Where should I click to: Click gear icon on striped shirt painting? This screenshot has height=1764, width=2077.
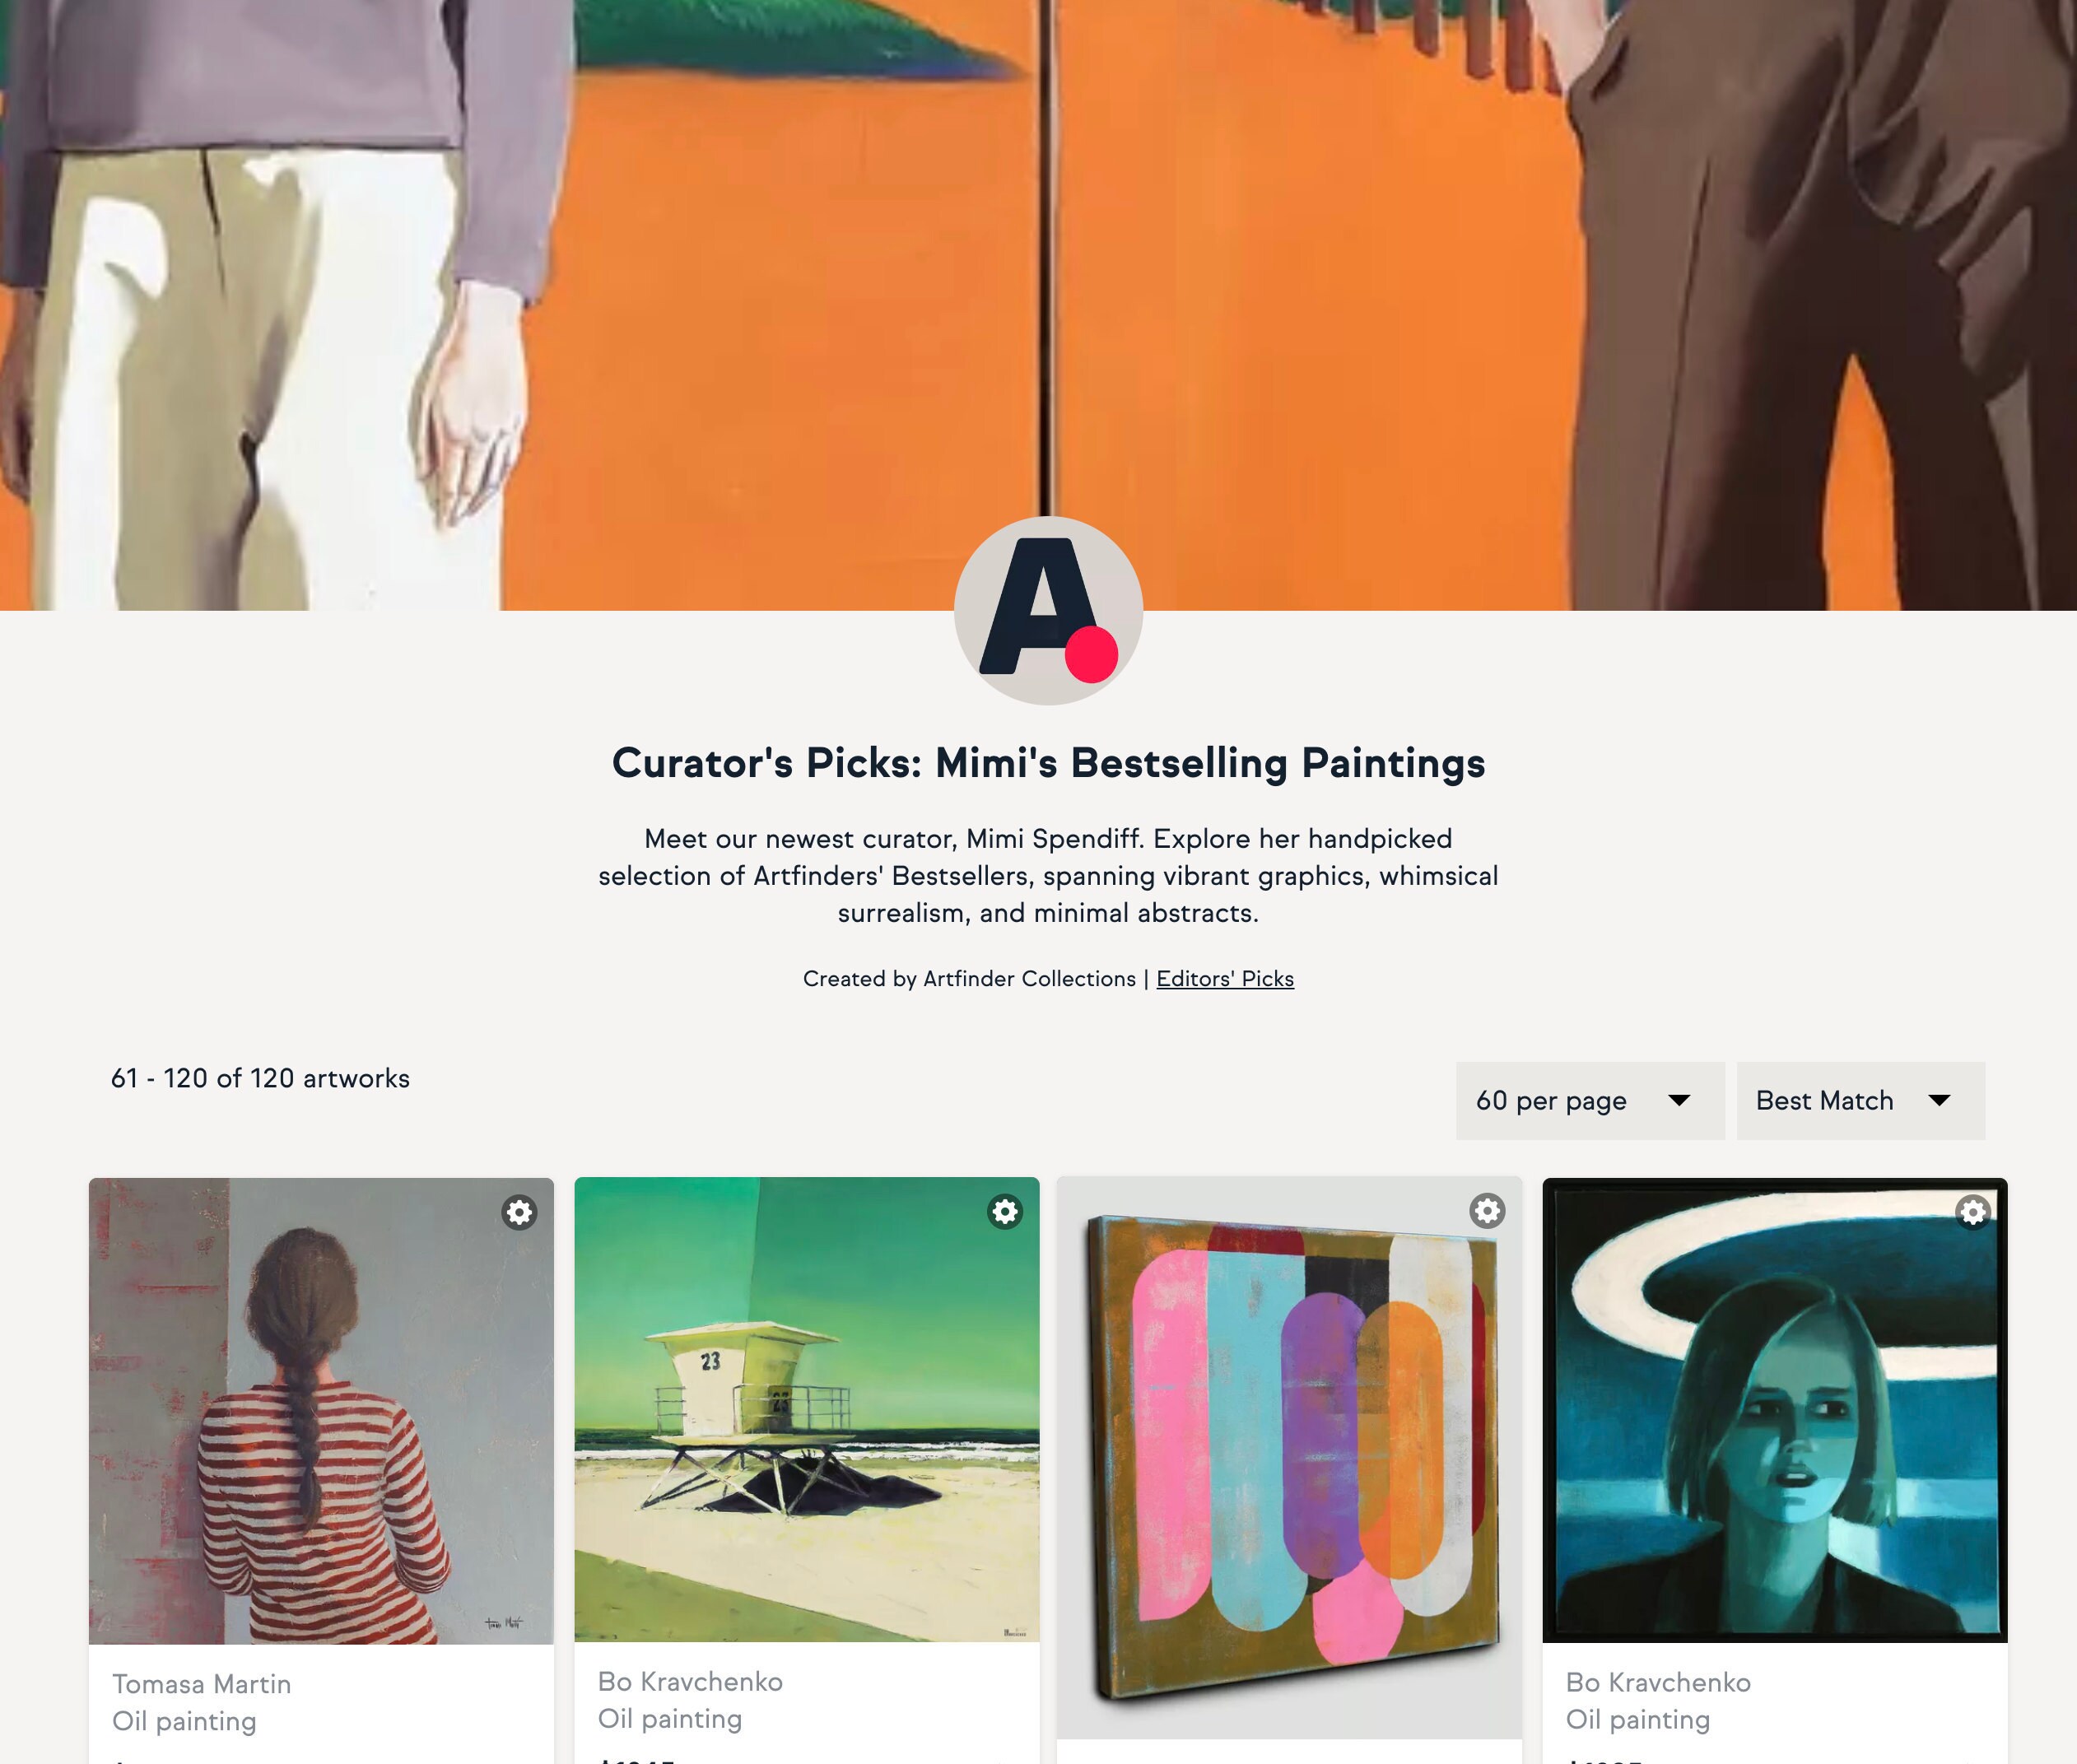click(519, 1212)
